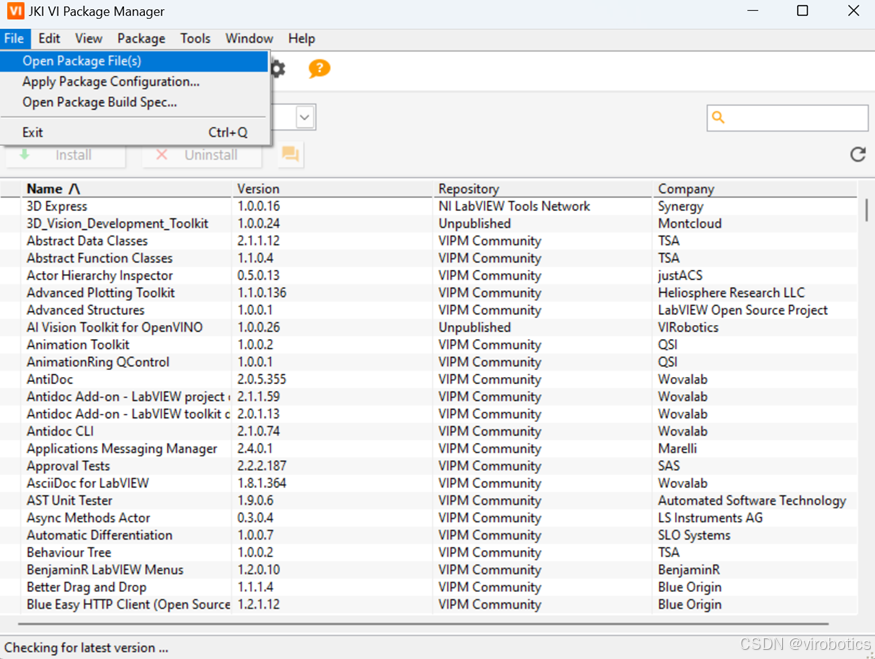Click the orange chat feedback icon
The width and height of the screenshot is (875, 659).
pyautogui.click(x=290, y=154)
